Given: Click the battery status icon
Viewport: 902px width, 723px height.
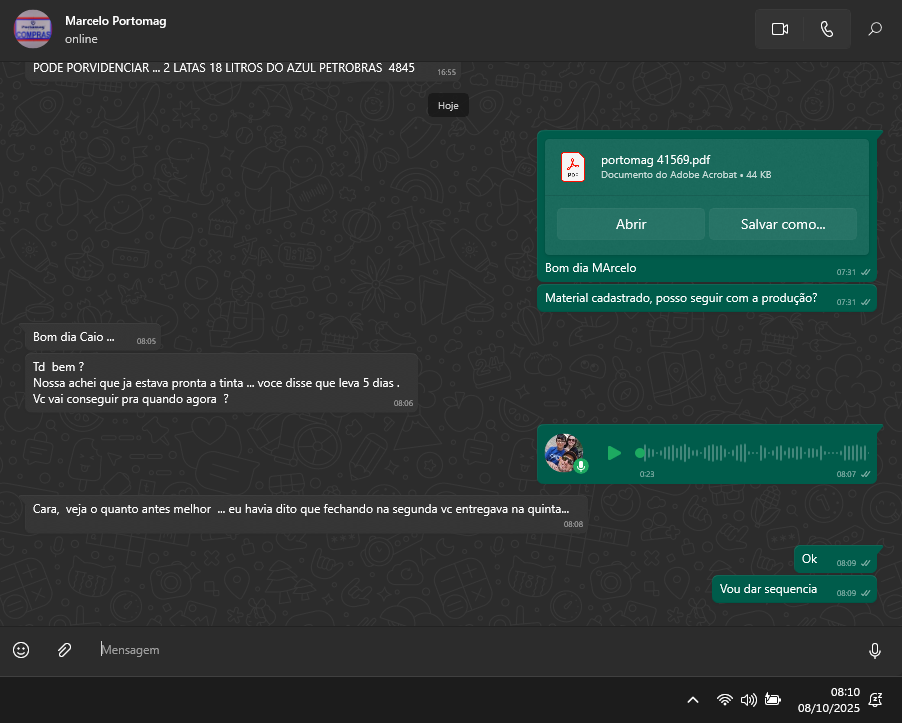Looking at the screenshot, I should [x=772, y=700].
